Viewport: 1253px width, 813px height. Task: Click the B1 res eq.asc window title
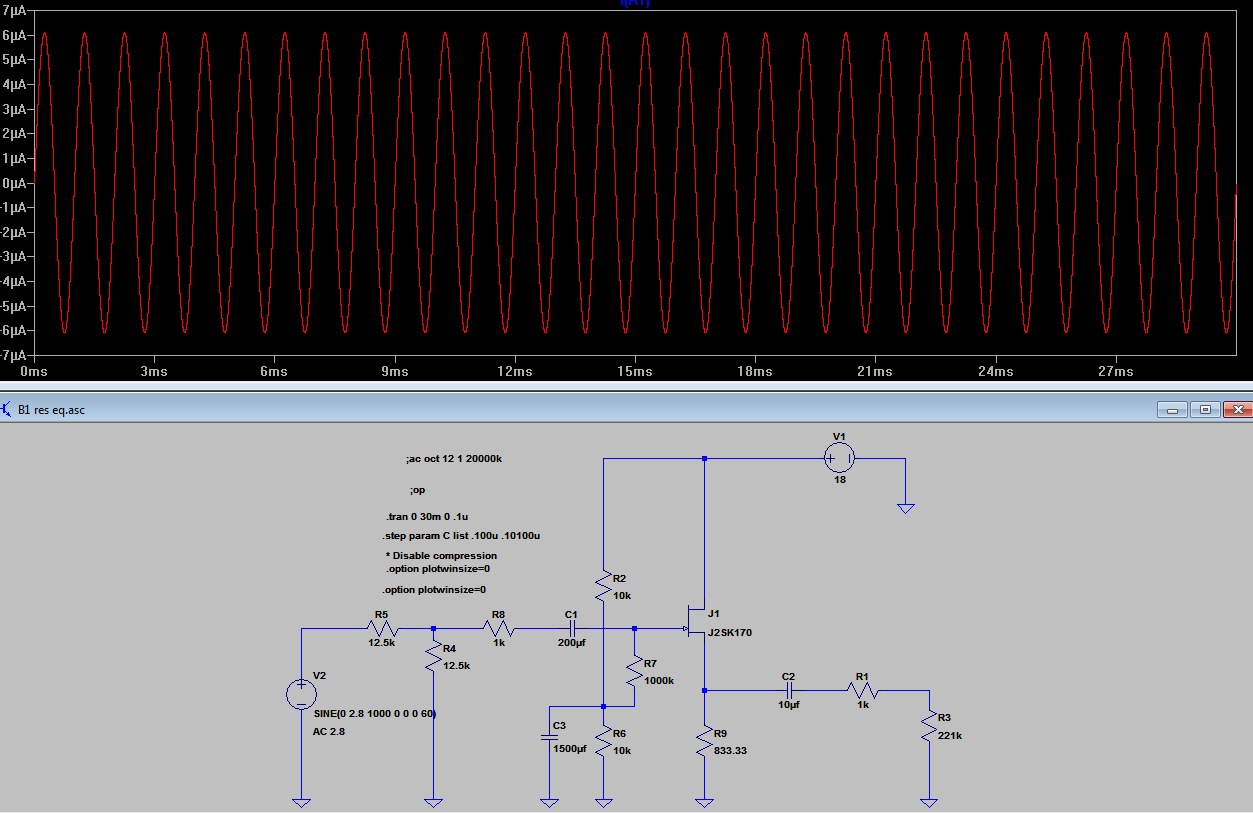pyautogui.click(x=51, y=410)
